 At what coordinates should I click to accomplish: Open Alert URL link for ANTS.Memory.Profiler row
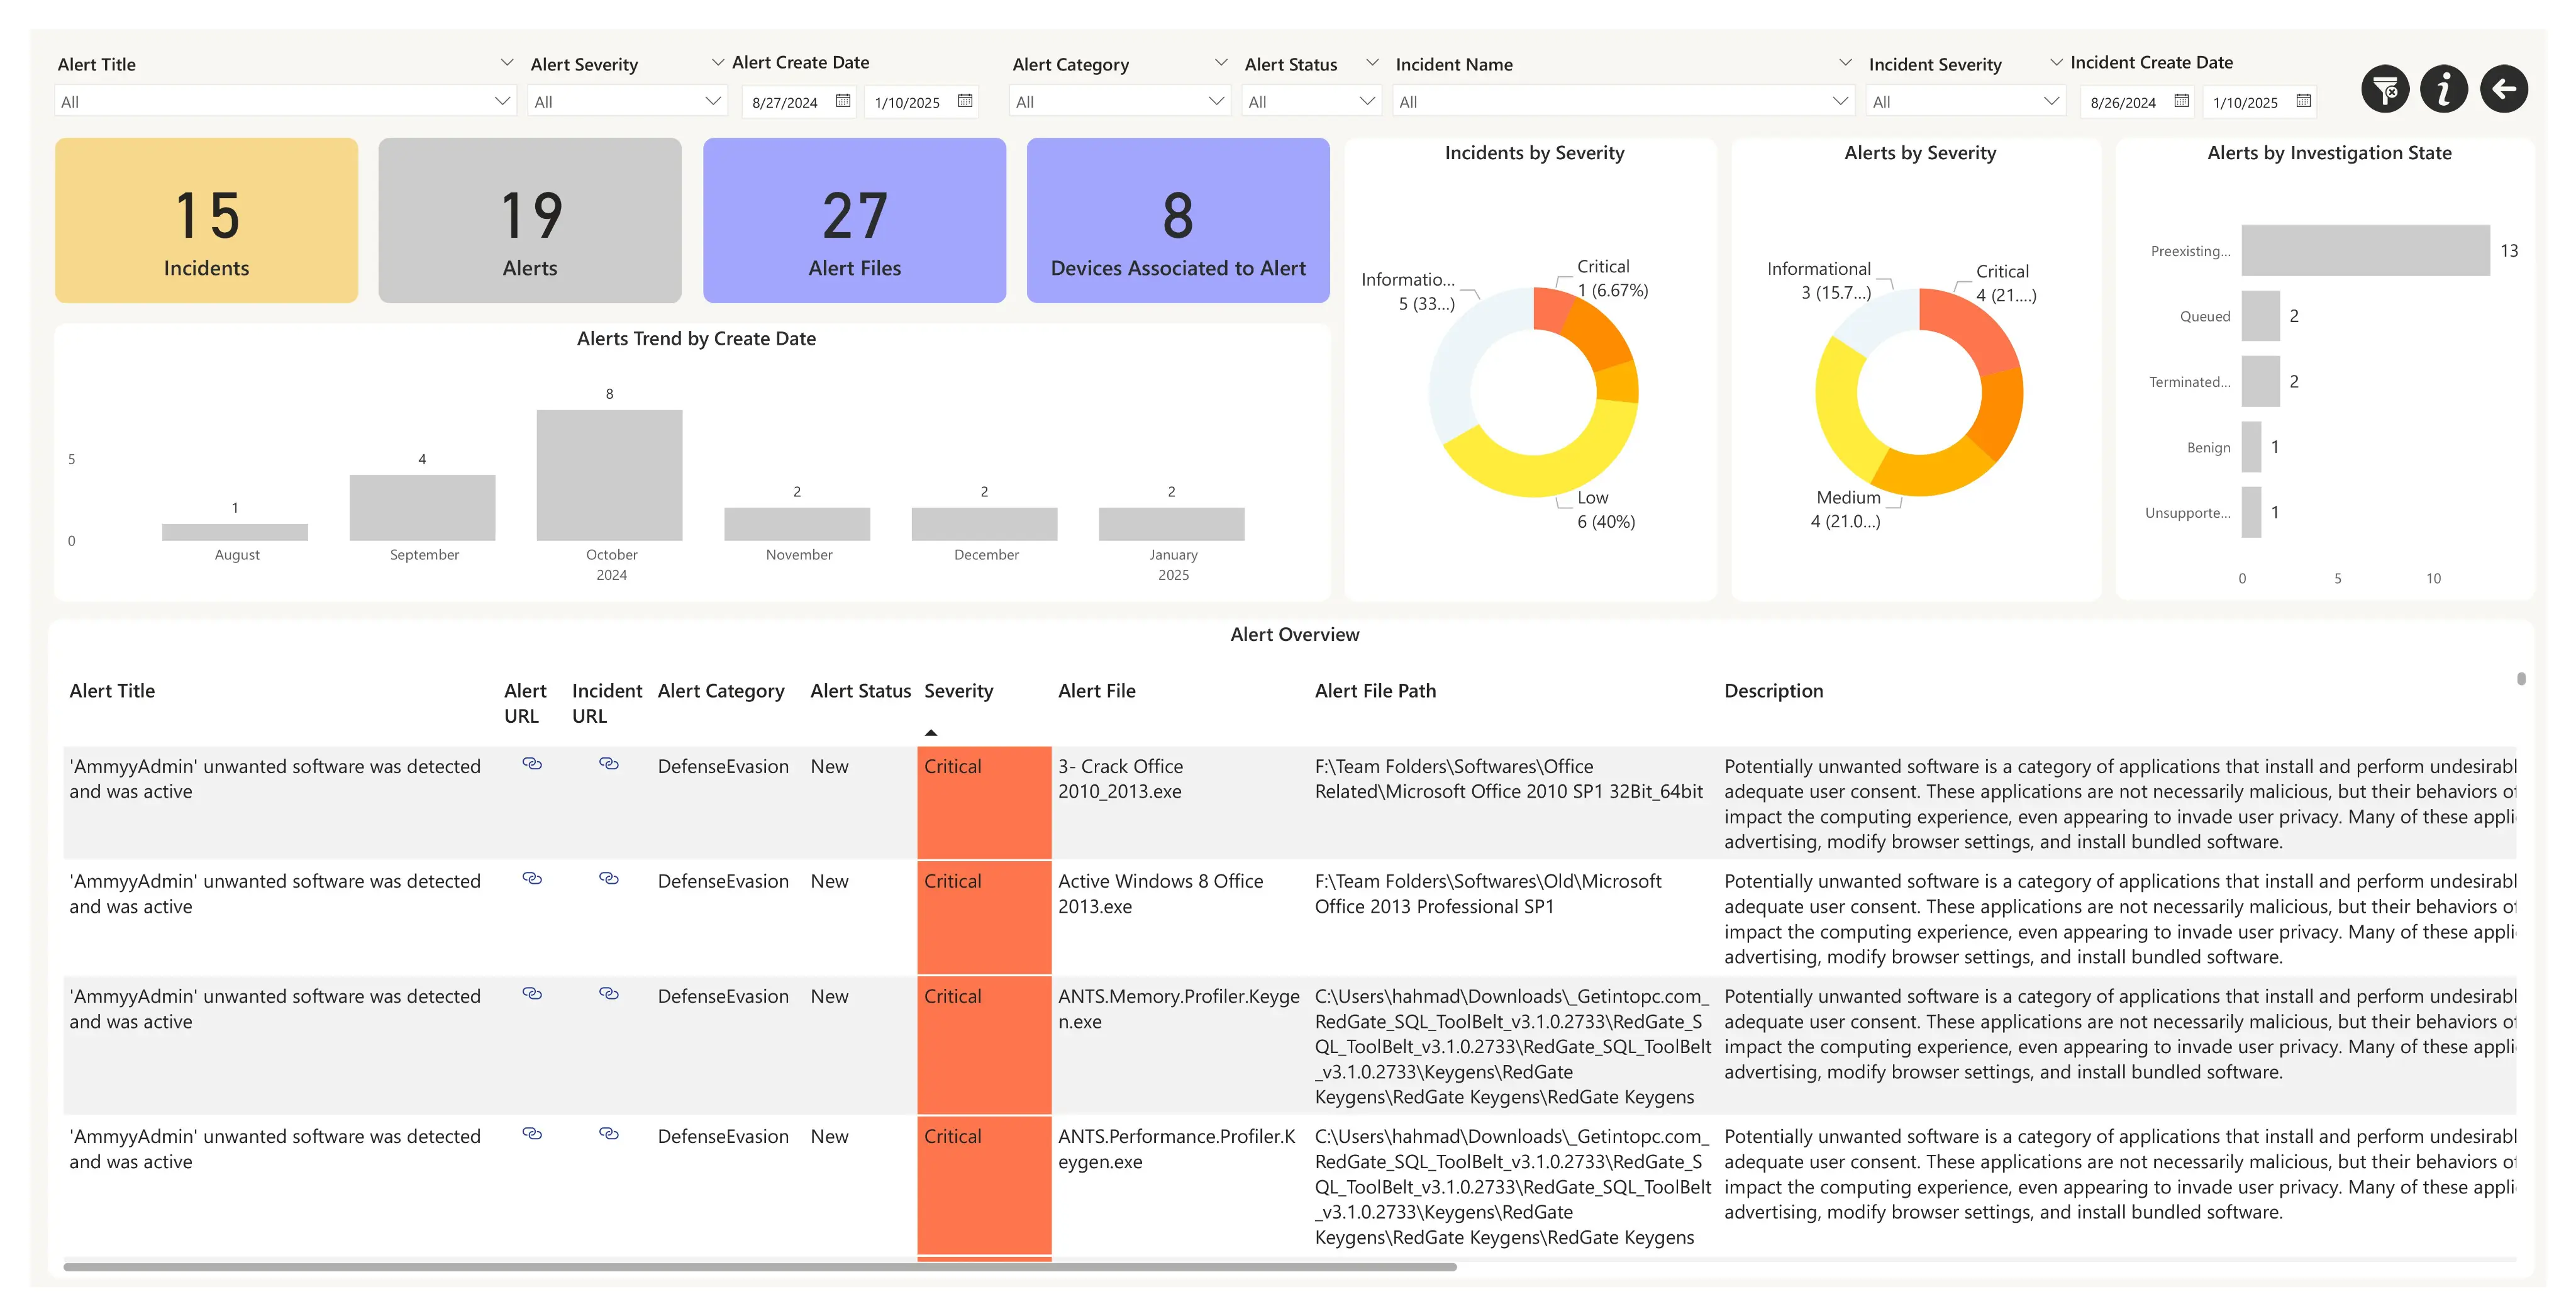[x=532, y=994]
